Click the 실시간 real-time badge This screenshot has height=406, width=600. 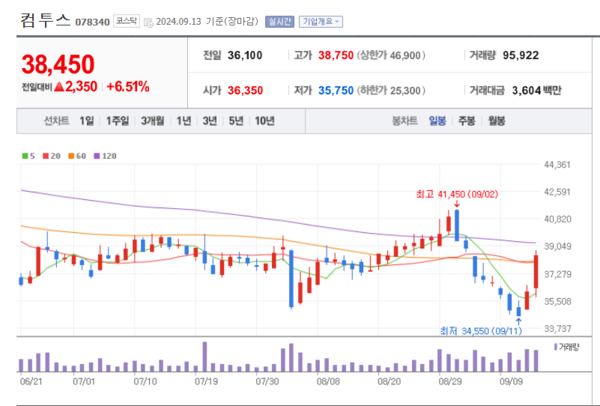coord(279,21)
